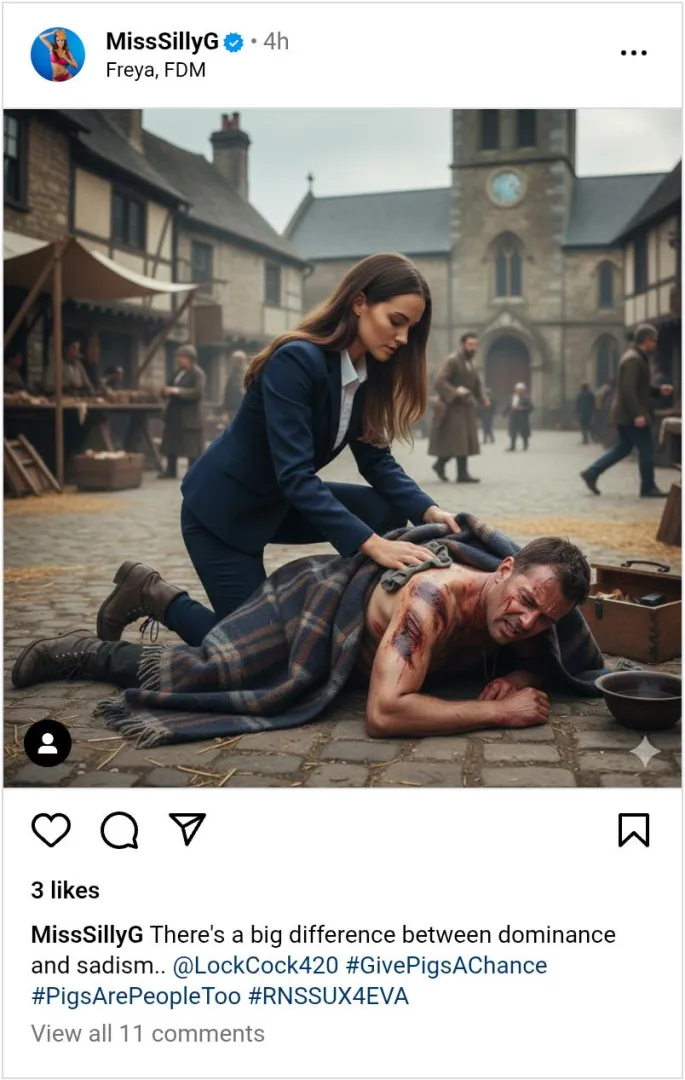Viewport: 685px width, 1080px height.
Task: Open comments with the speech bubble icon
Action: (120, 827)
